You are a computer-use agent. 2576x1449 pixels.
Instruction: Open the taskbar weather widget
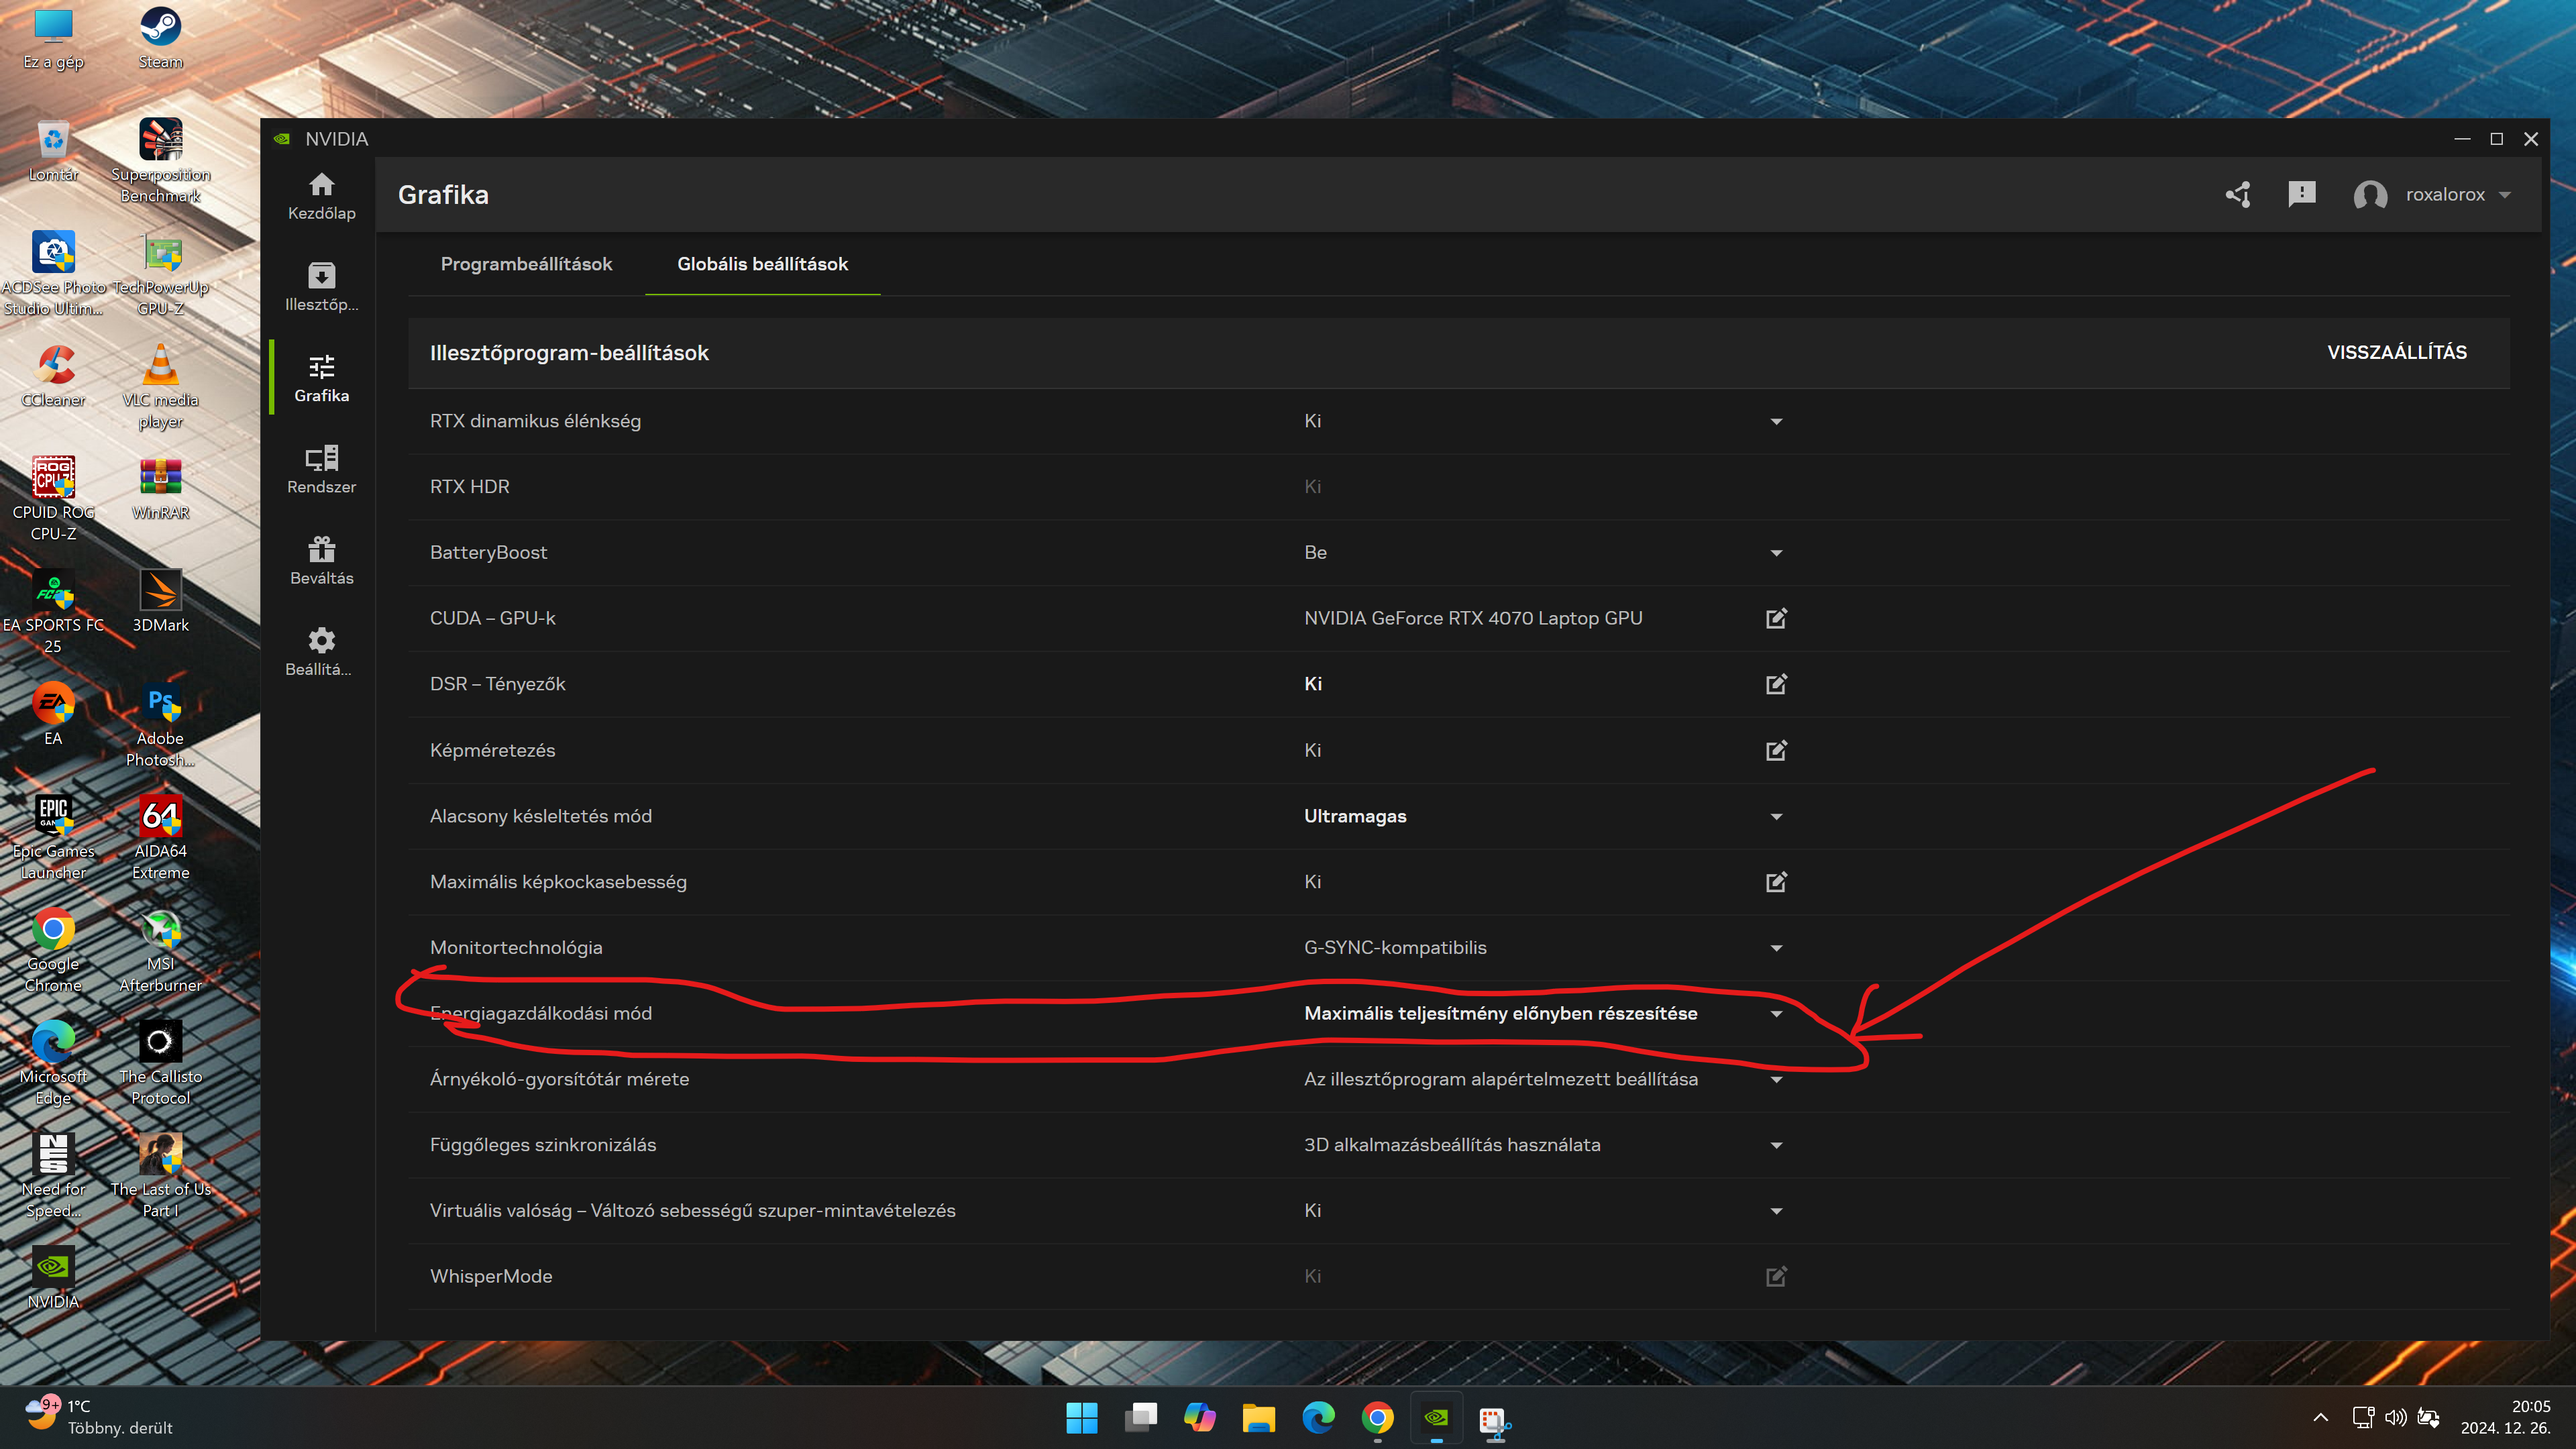(98, 1418)
